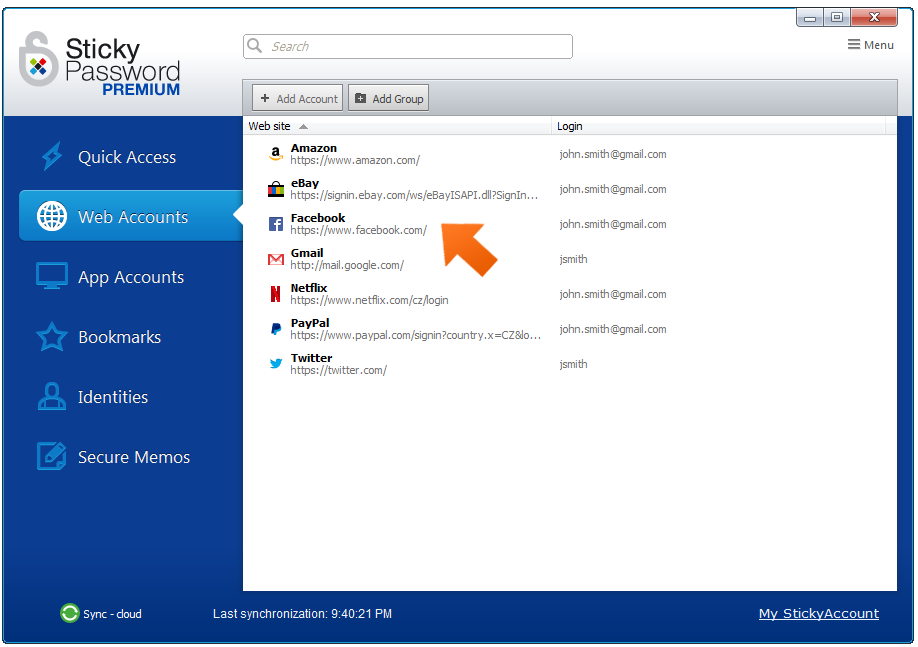Select the Amazon account name

click(x=314, y=148)
